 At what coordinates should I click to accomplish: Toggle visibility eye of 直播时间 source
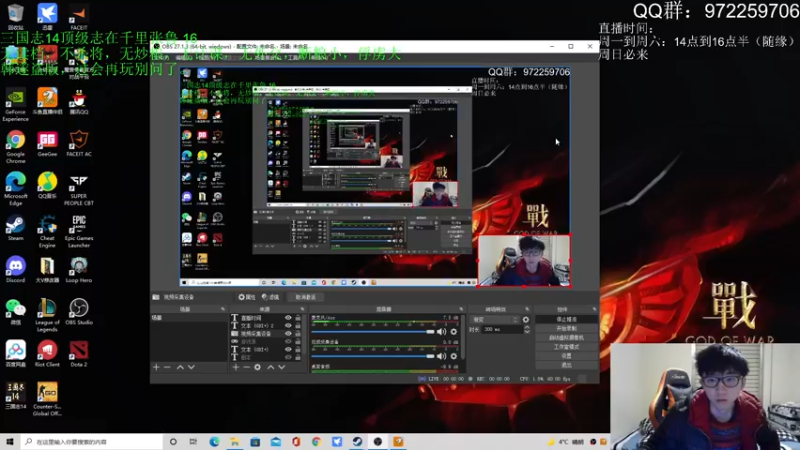(x=288, y=318)
